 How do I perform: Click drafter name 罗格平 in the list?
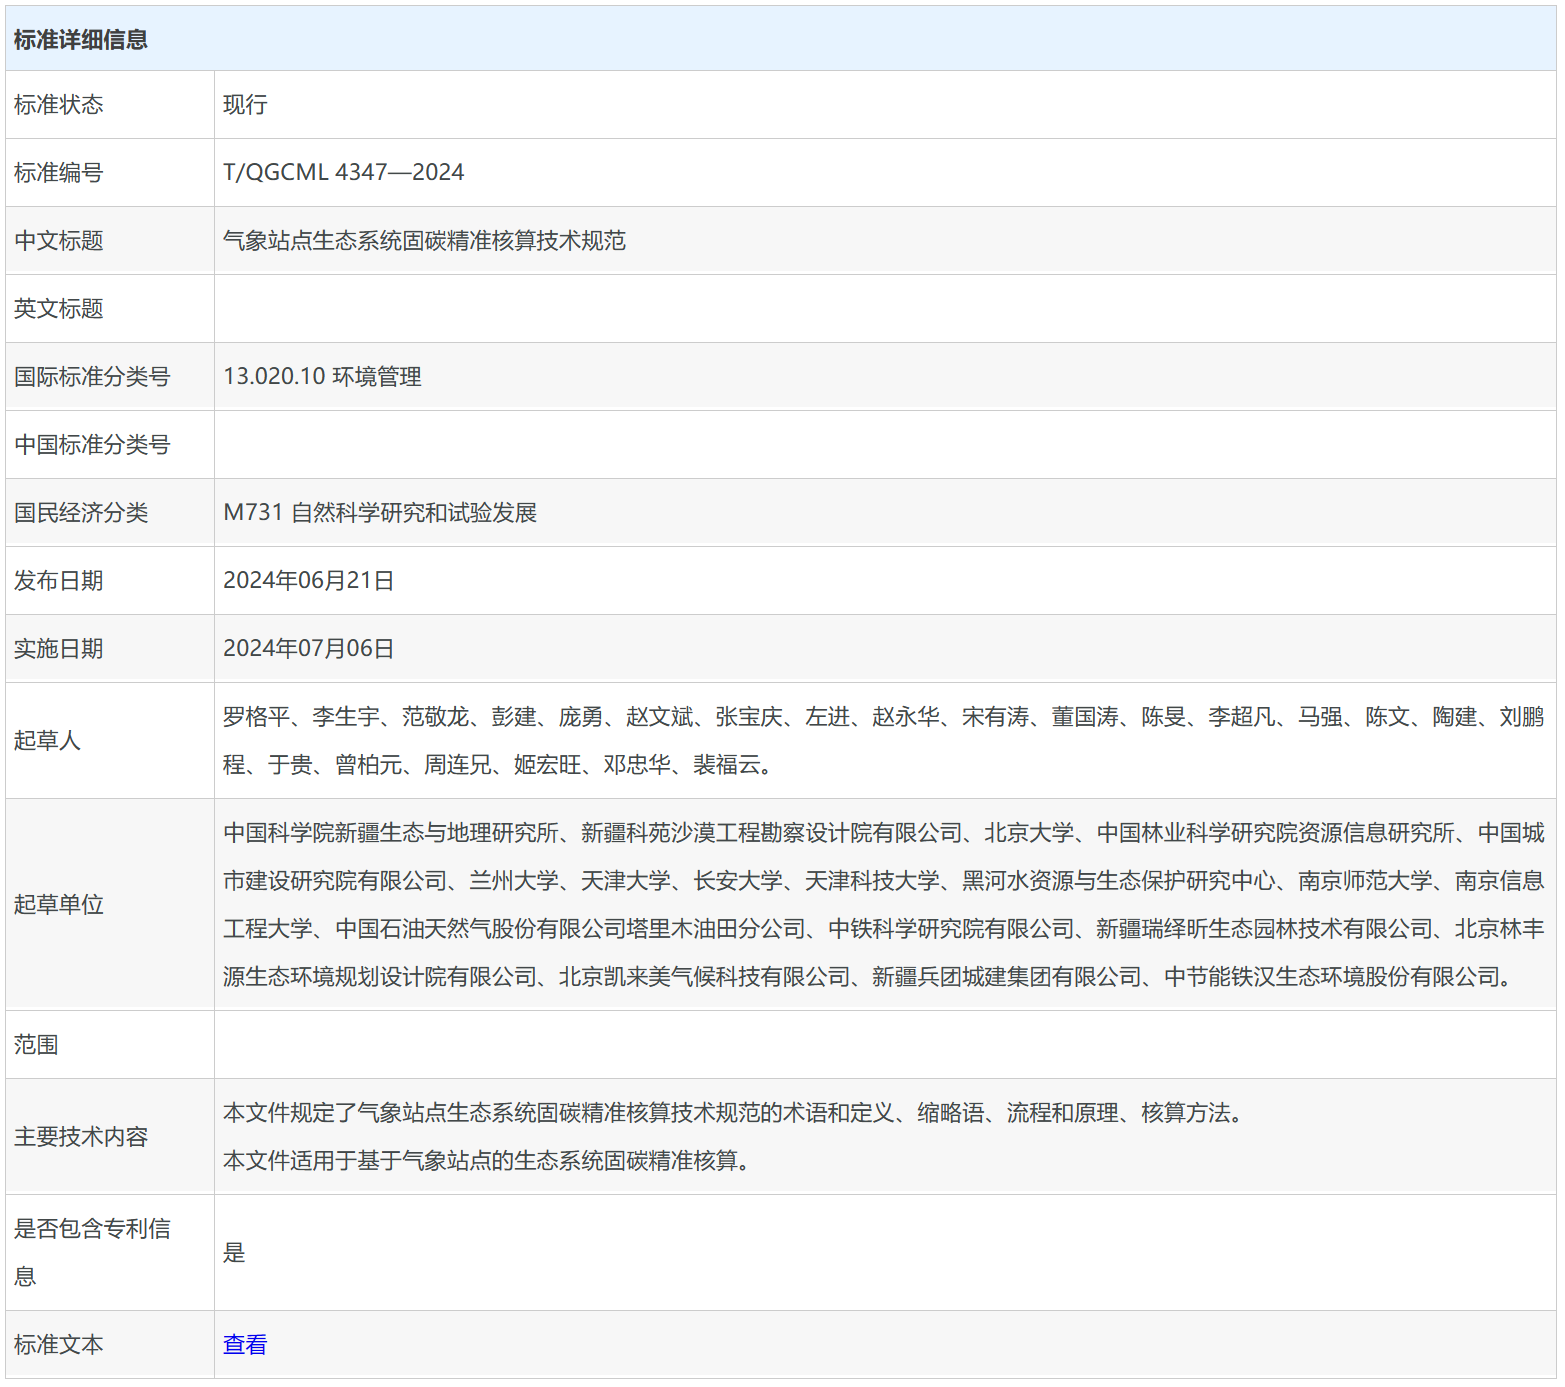tap(256, 716)
